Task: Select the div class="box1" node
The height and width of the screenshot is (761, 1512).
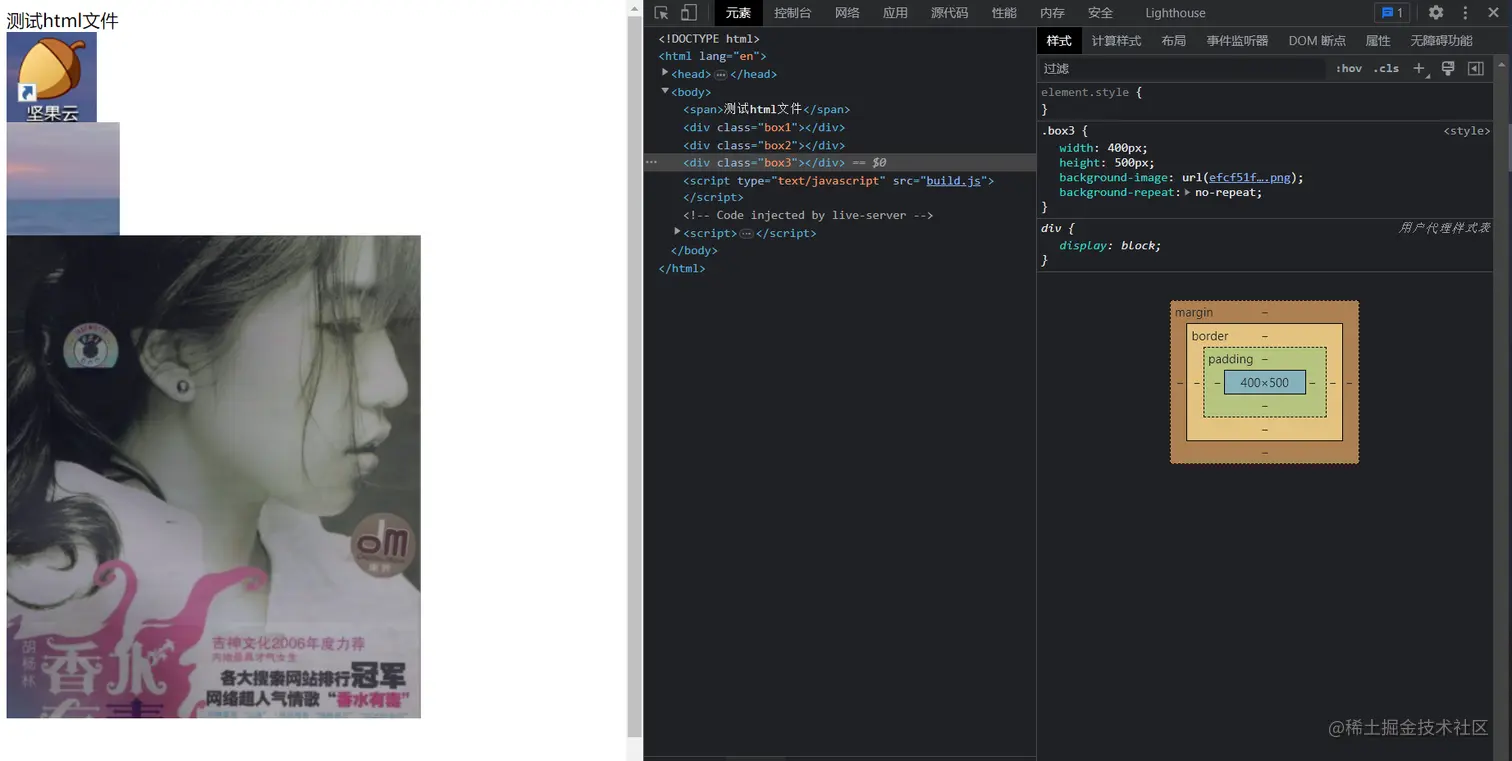Action: tap(764, 127)
